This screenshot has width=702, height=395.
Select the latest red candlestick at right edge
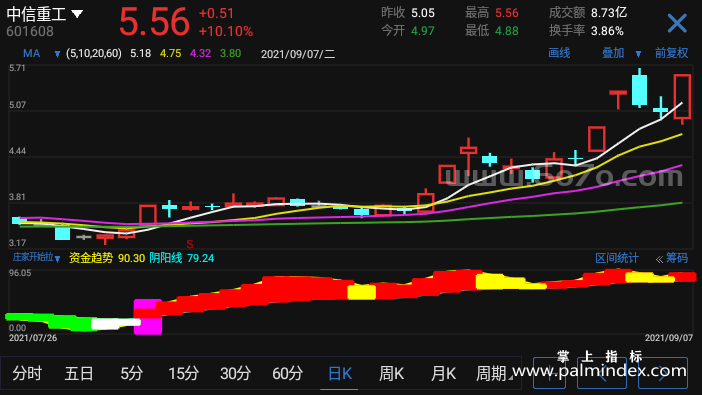[x=682, y=98]
